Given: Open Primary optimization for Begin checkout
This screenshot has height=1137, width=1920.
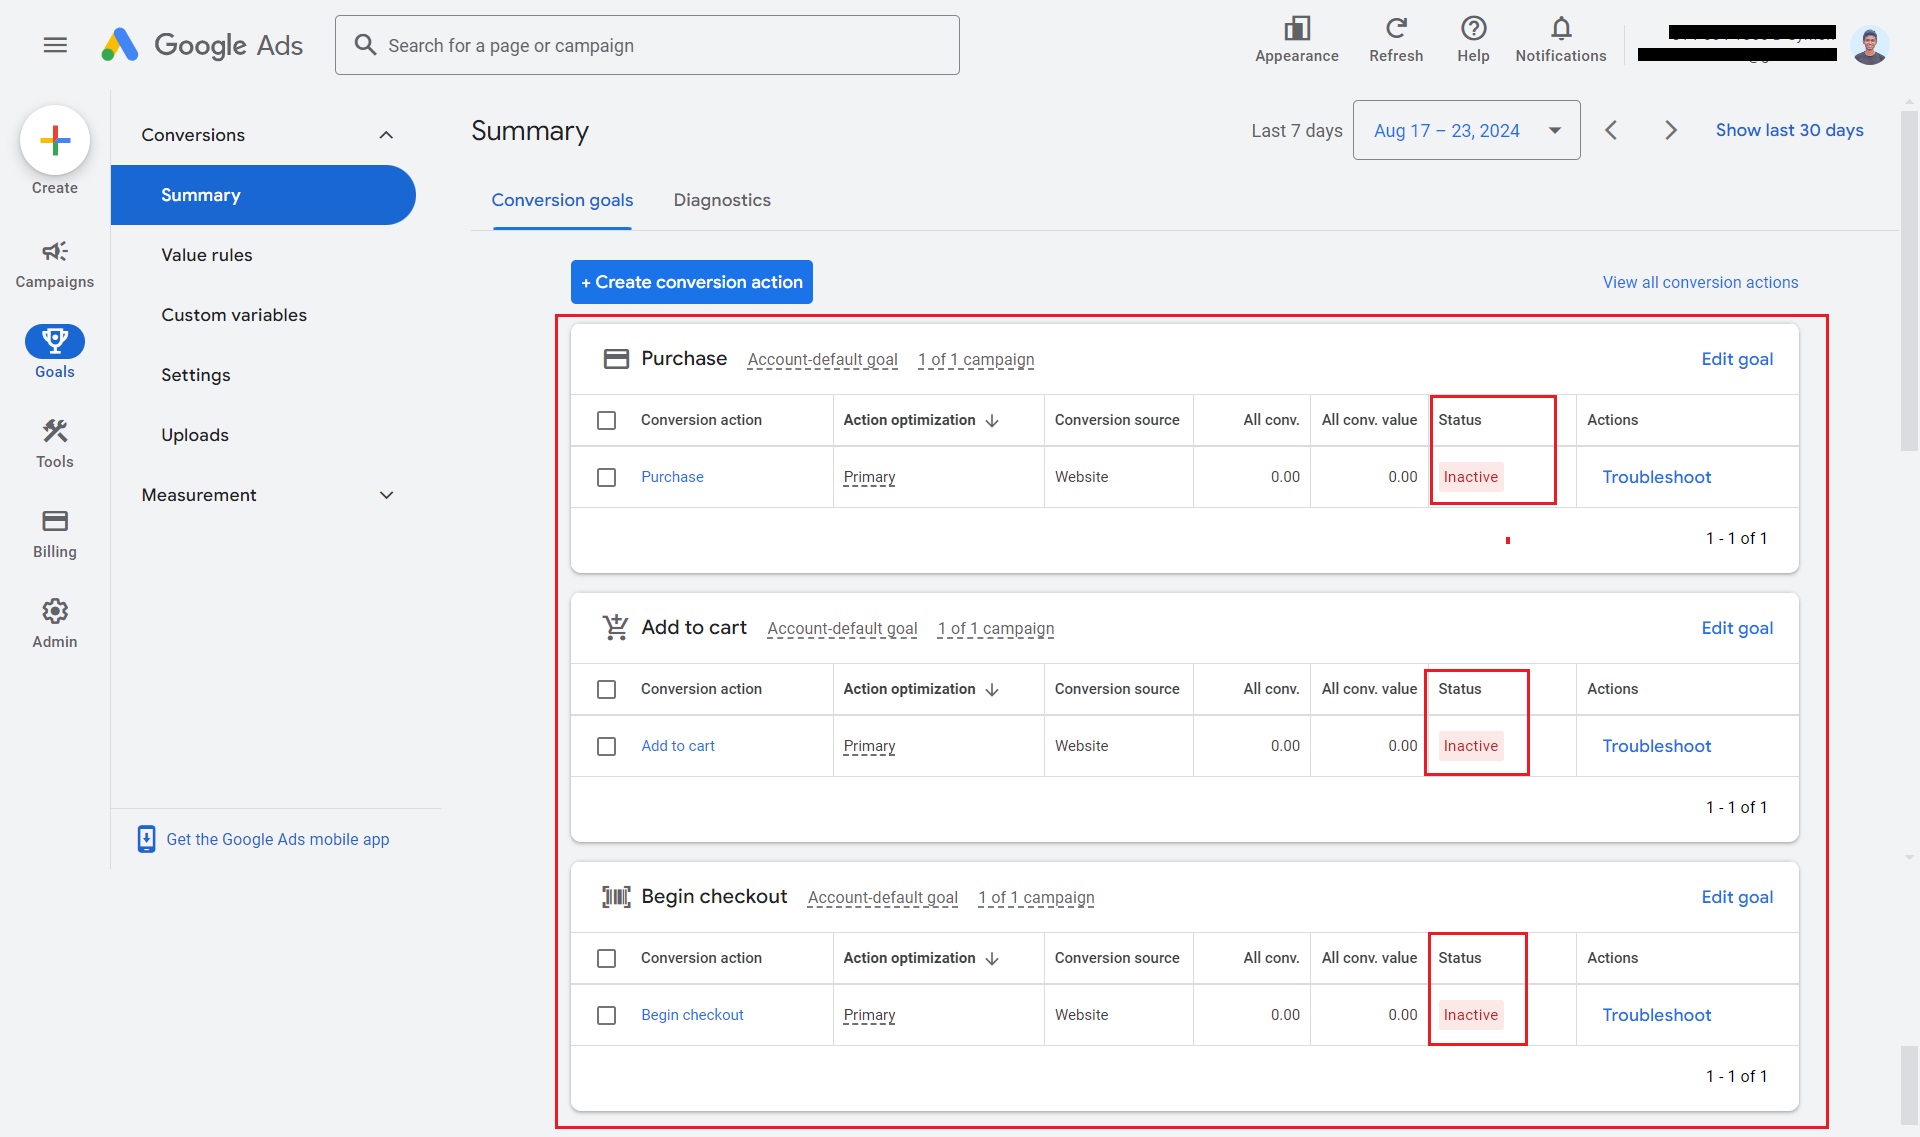Looking at the screenshot, I should point(869,1015).
